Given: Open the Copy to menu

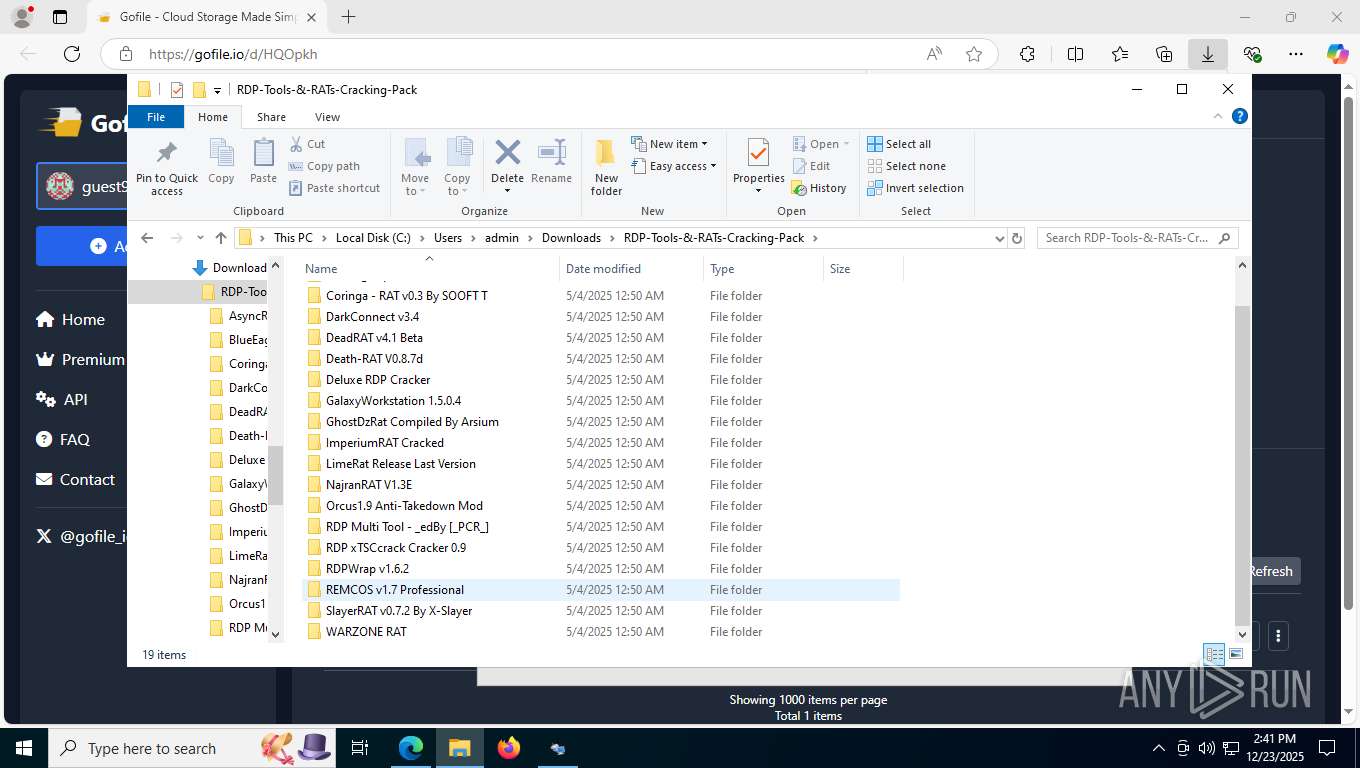Looking at the screenshot, I should coord(457,167).
